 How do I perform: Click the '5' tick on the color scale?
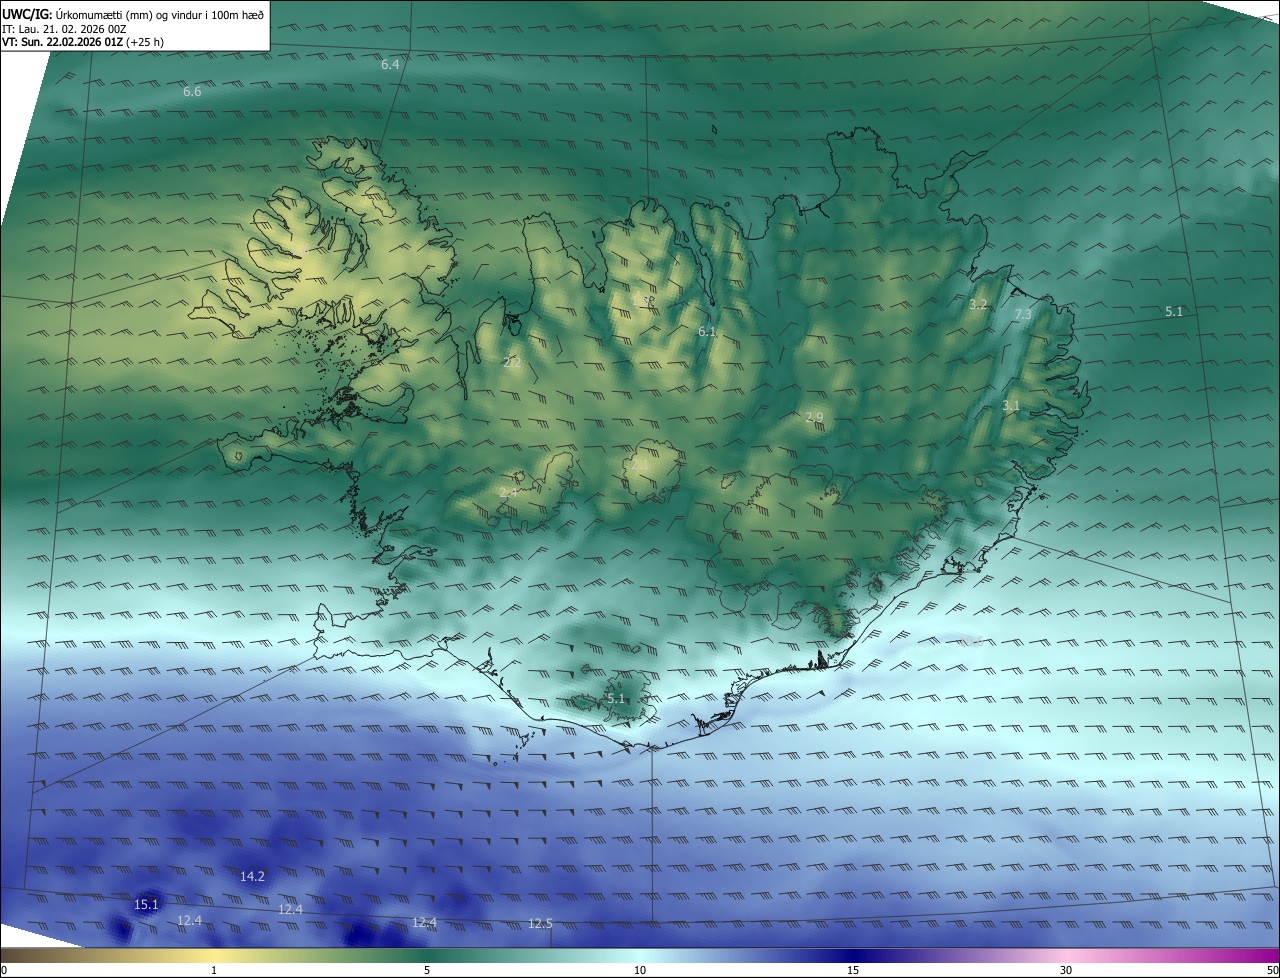pyautogui.click(x=427, y=970)
